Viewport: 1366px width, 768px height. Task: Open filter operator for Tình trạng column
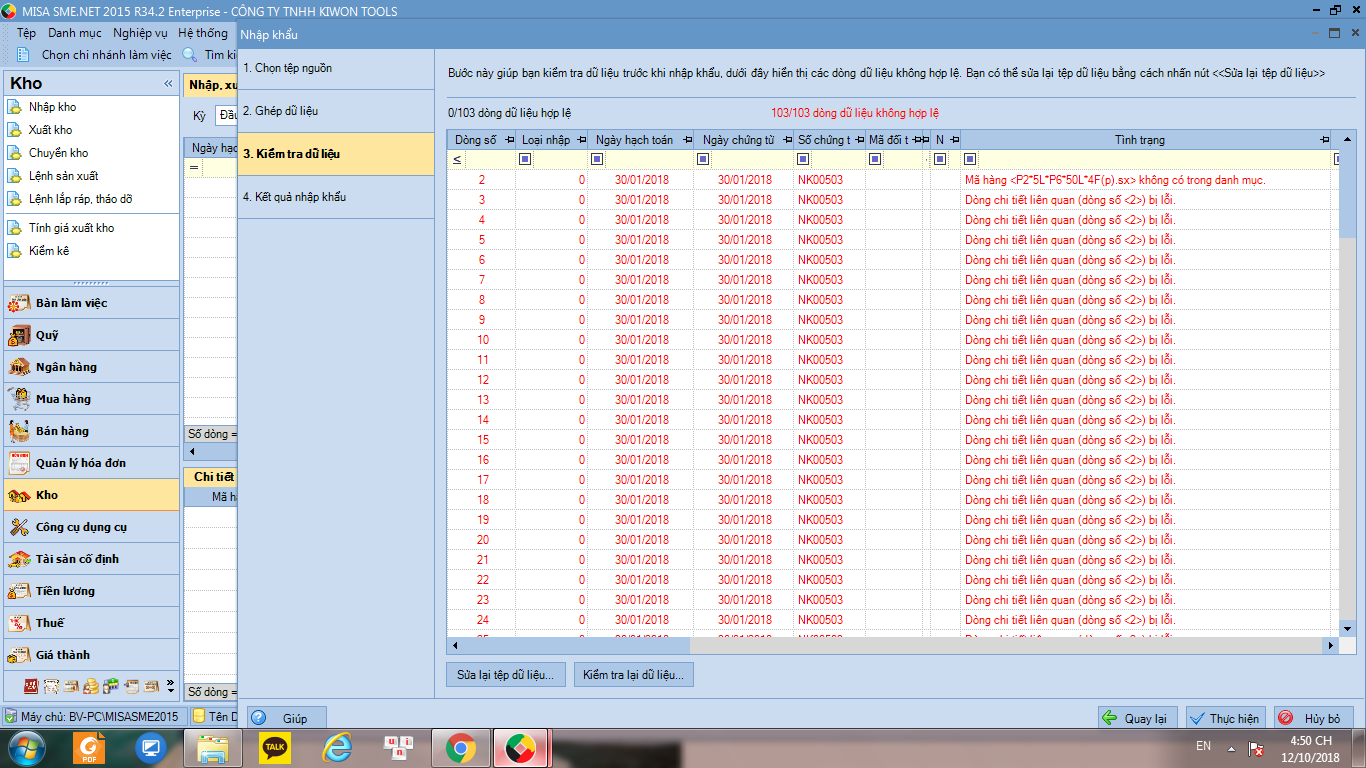pos(969,159)
